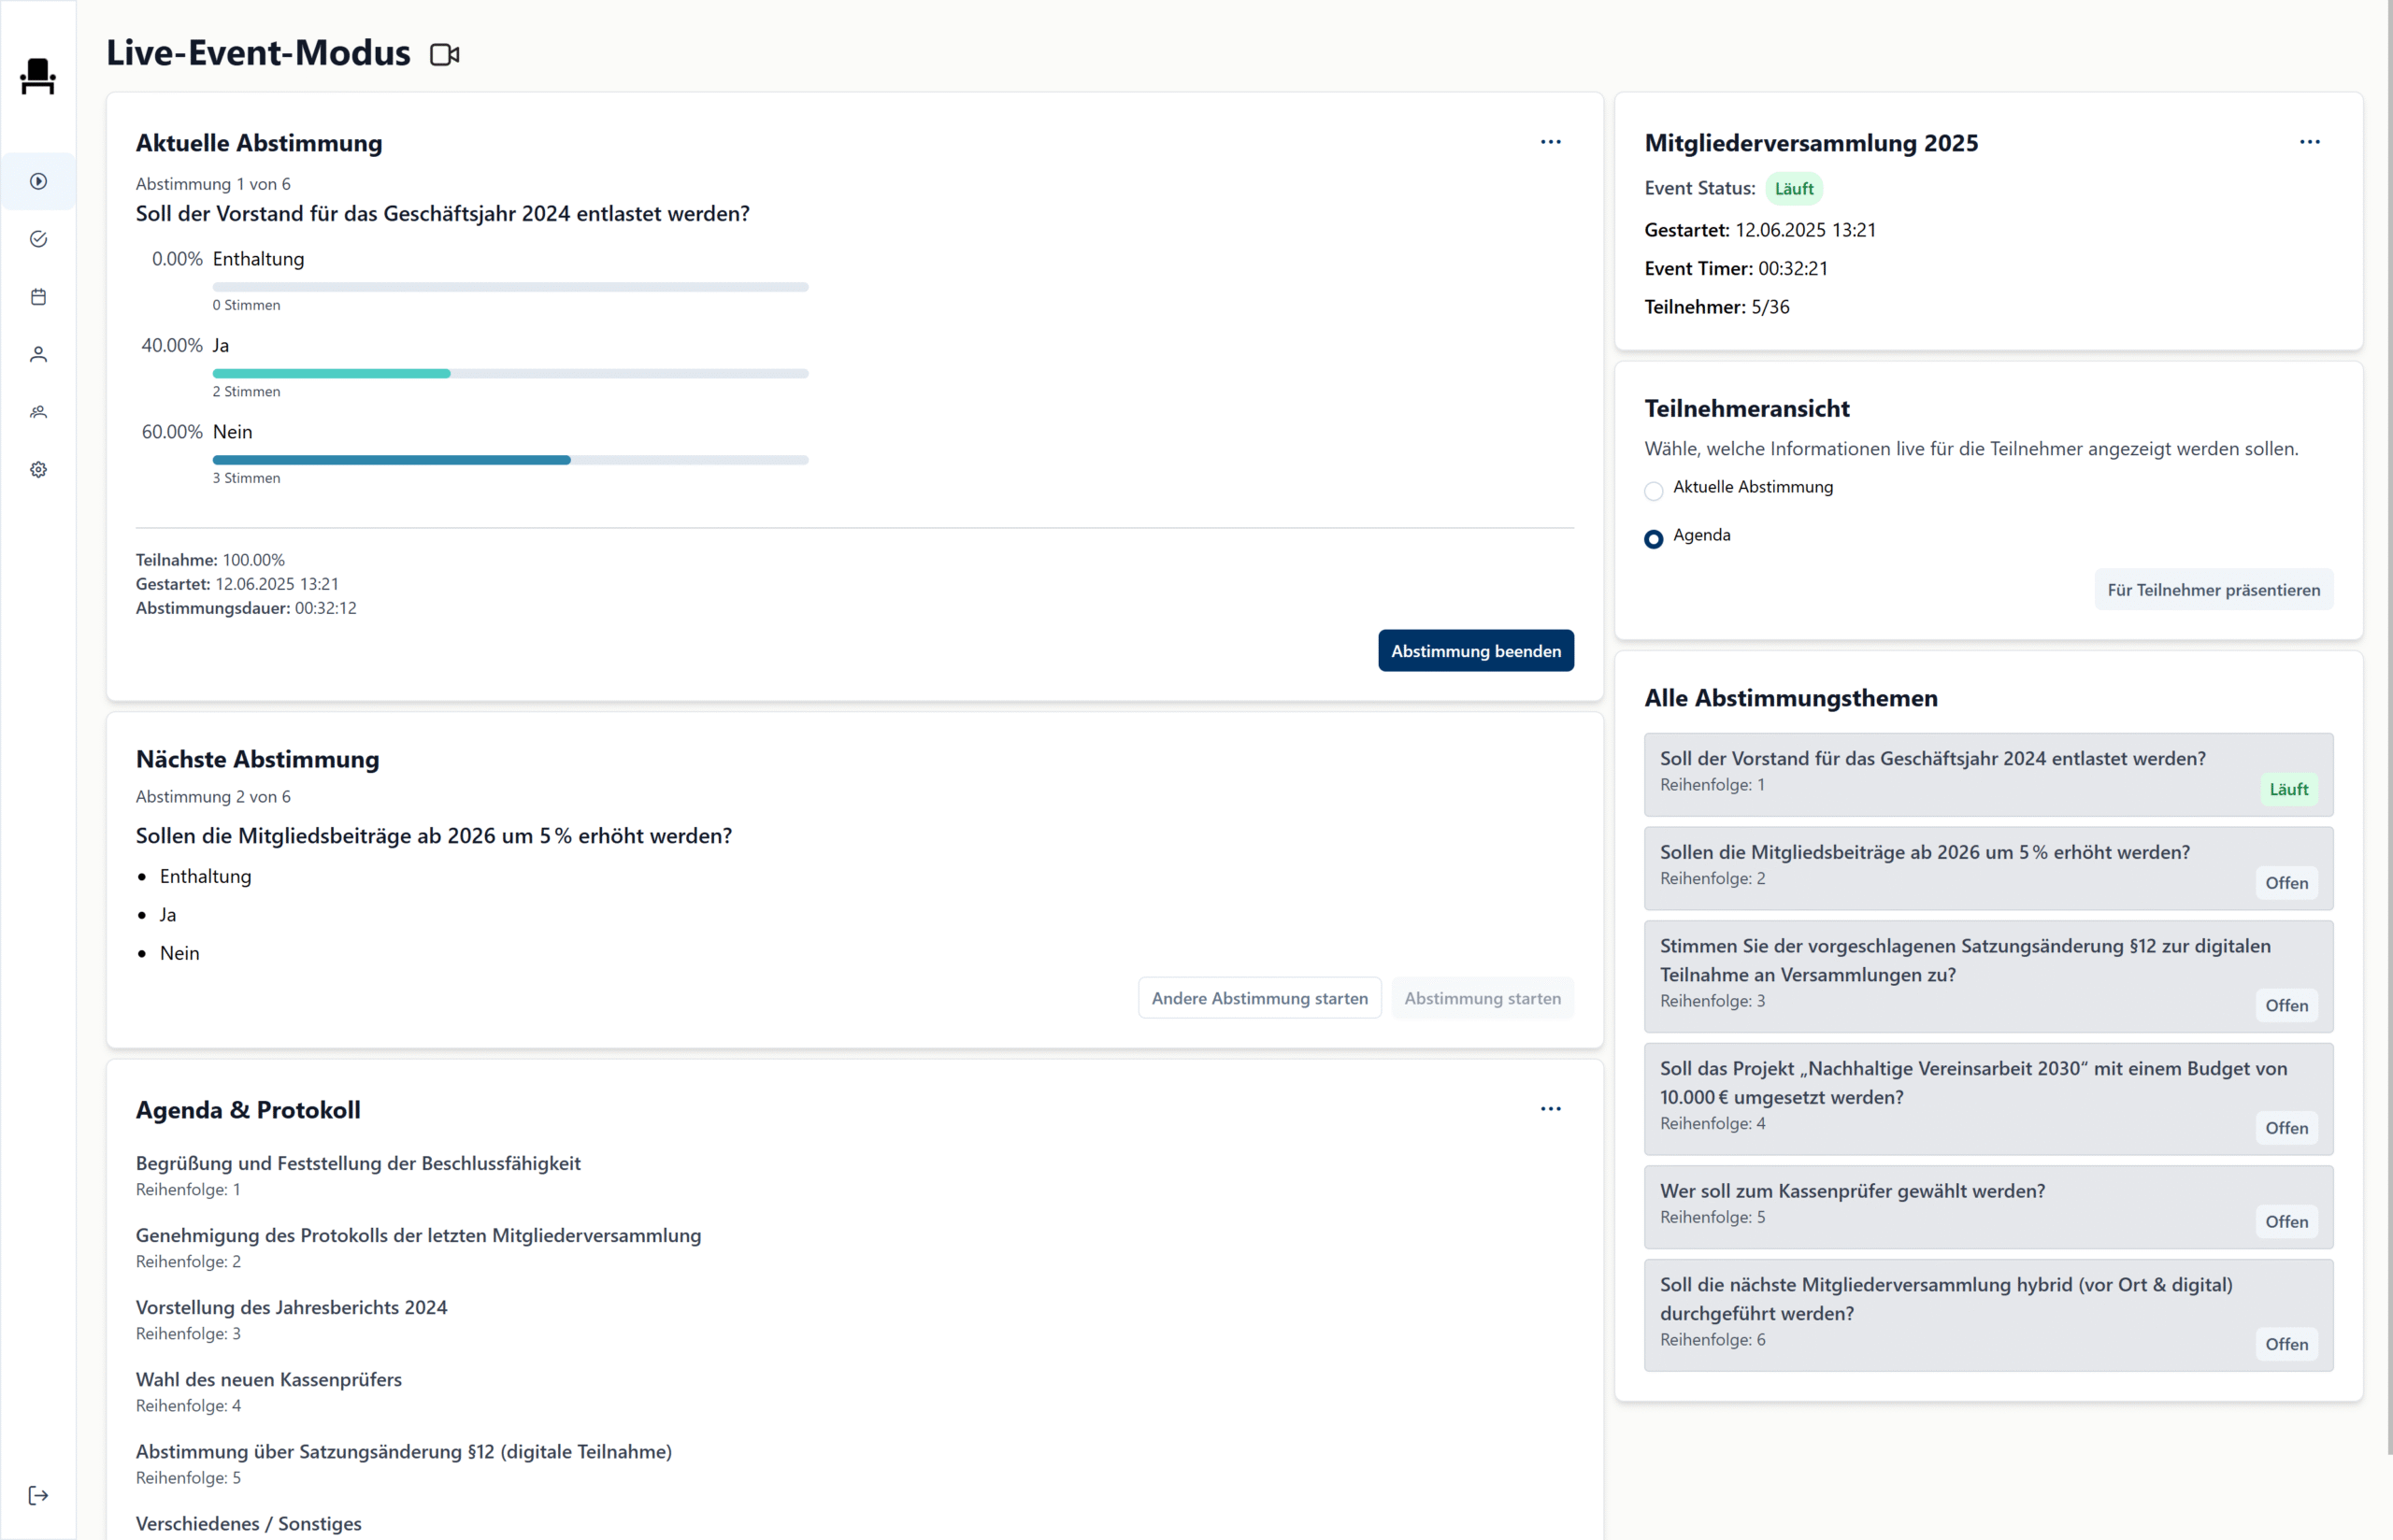Open the Aktuelle Abstimmung three-dot menu
2393x1540 pixels.
1550,142
